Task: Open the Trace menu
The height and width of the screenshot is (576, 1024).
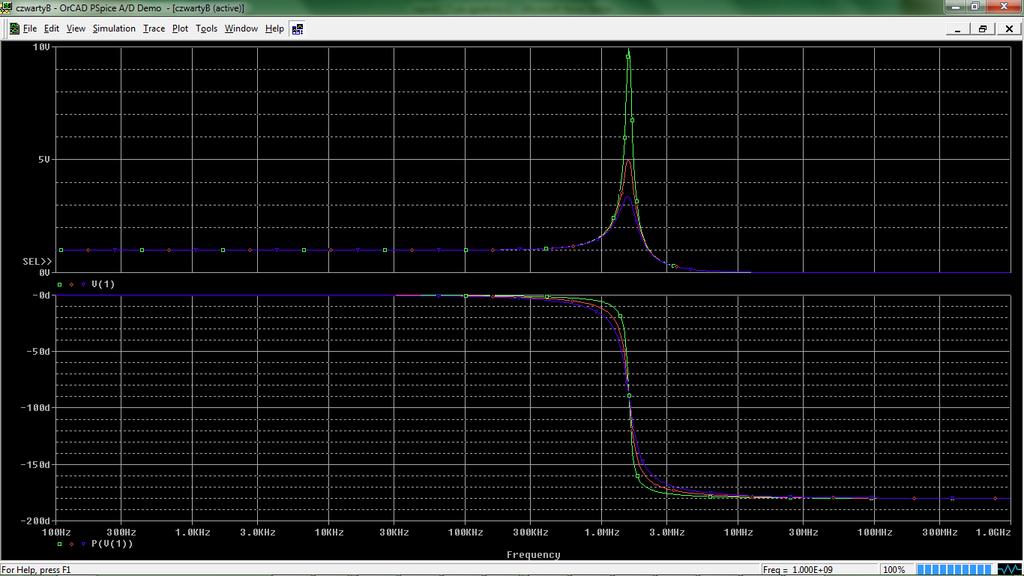Action: pyautogui.click(x=154, y=29)
